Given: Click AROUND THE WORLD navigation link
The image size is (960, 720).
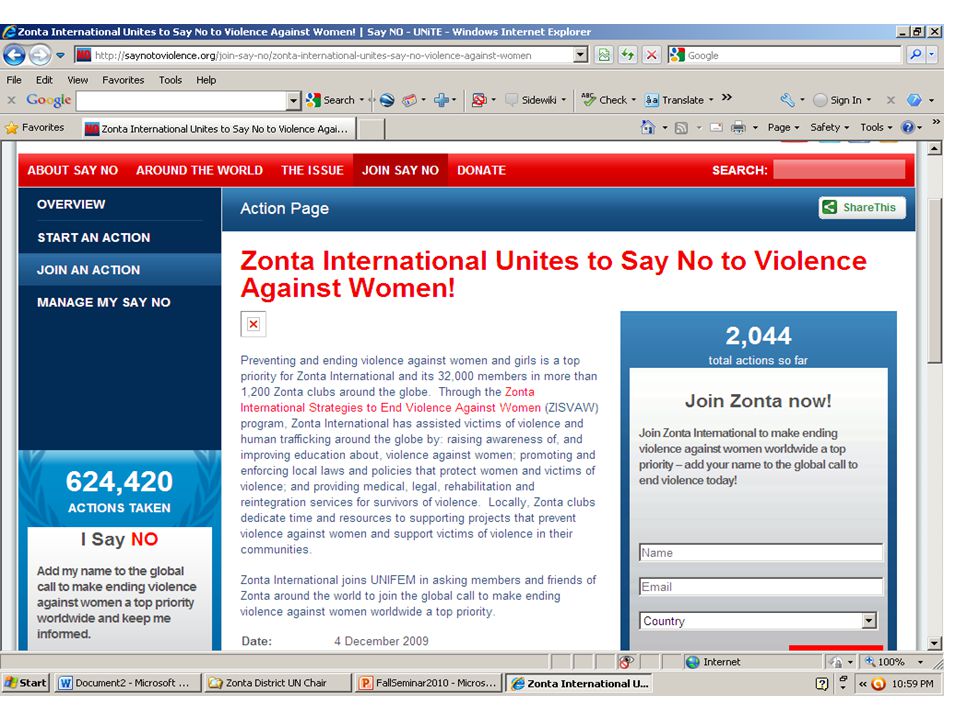Looking at the screenshot, I should tap(199, 170).
